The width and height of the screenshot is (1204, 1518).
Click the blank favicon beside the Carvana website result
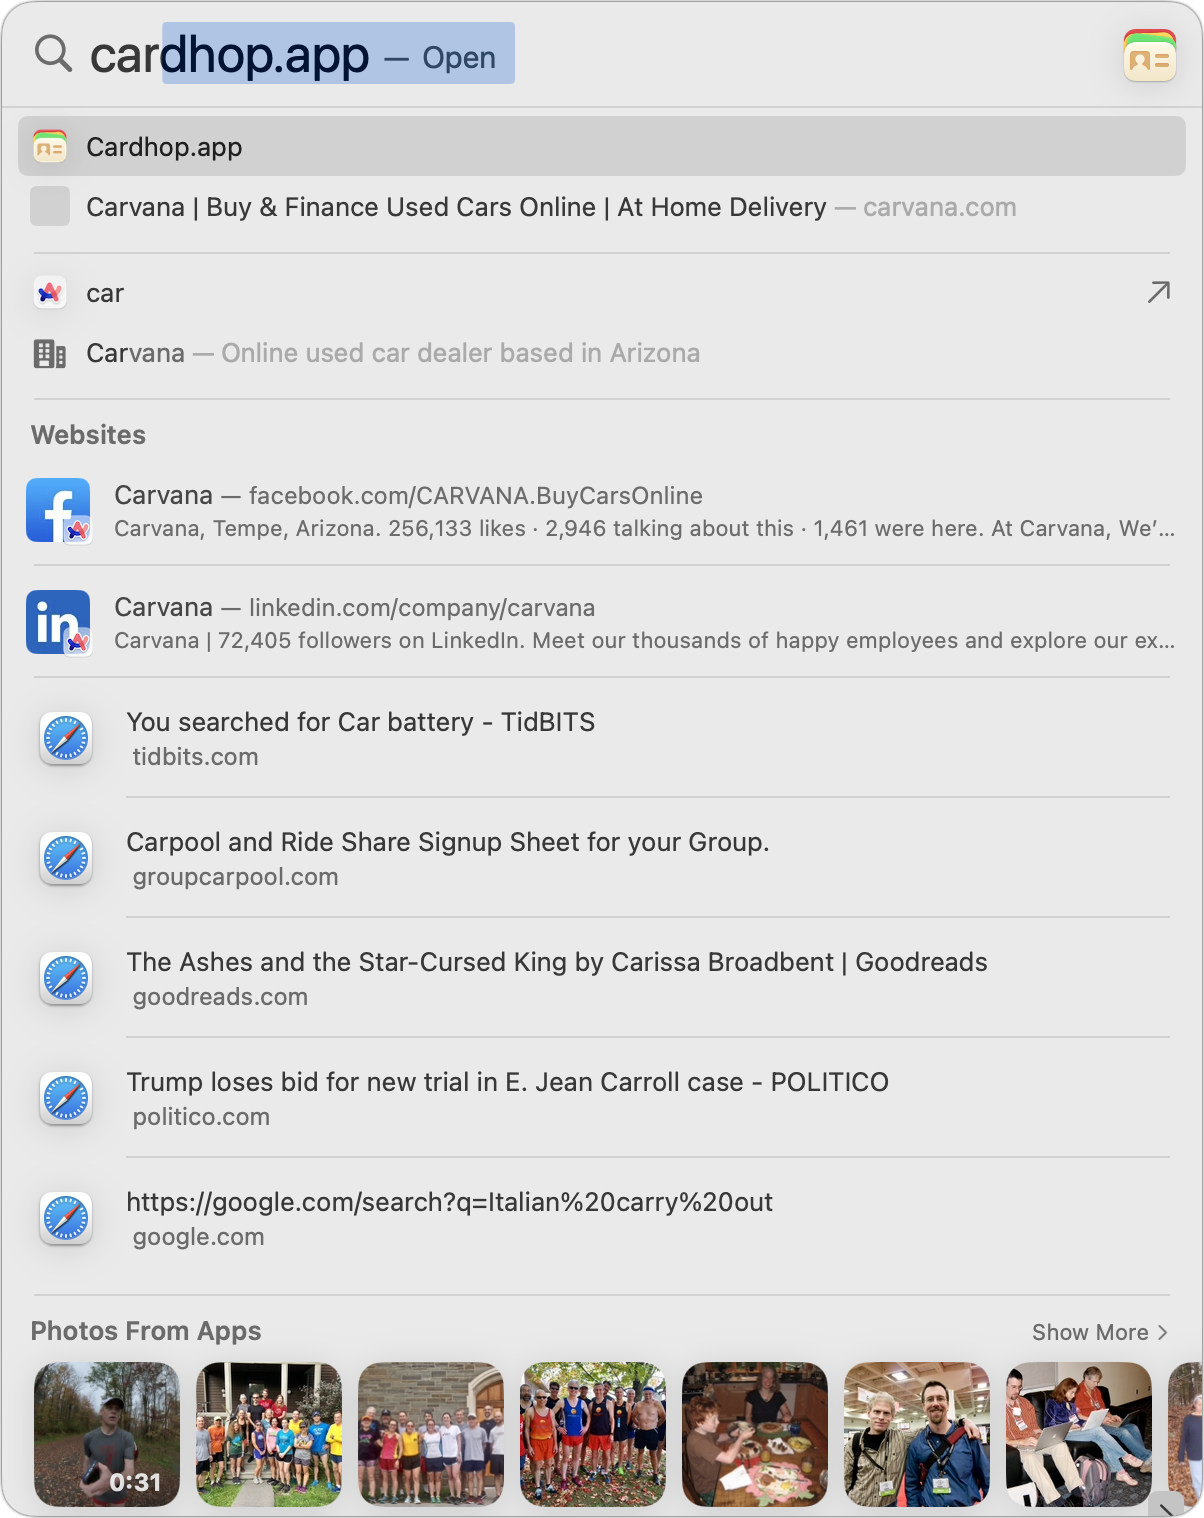point(50,206)
